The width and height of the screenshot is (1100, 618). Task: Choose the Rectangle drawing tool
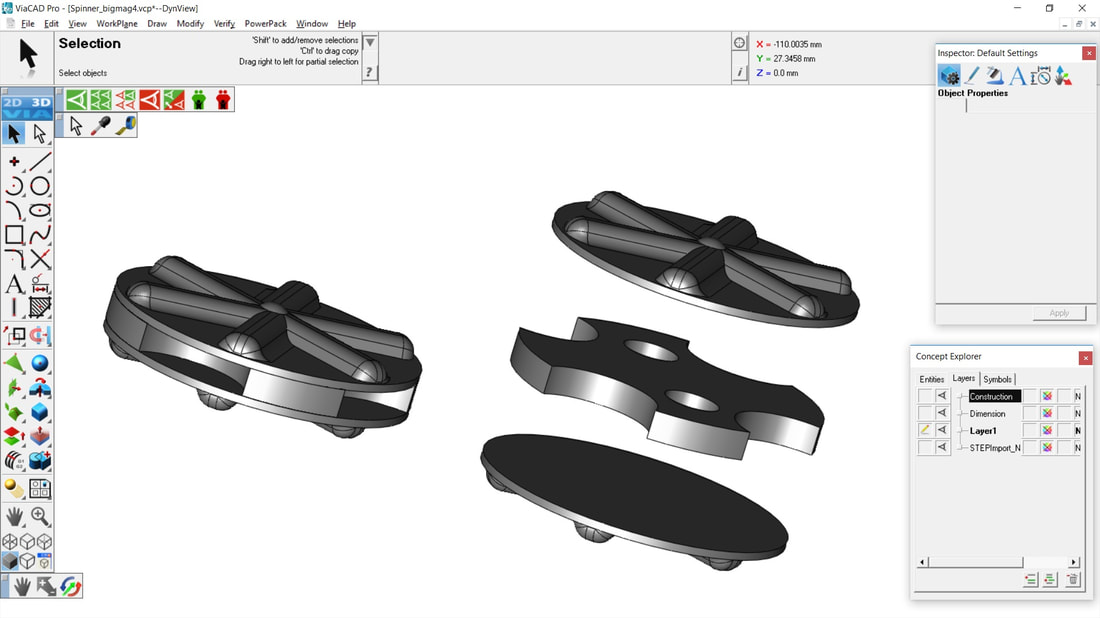click(14, 235)
